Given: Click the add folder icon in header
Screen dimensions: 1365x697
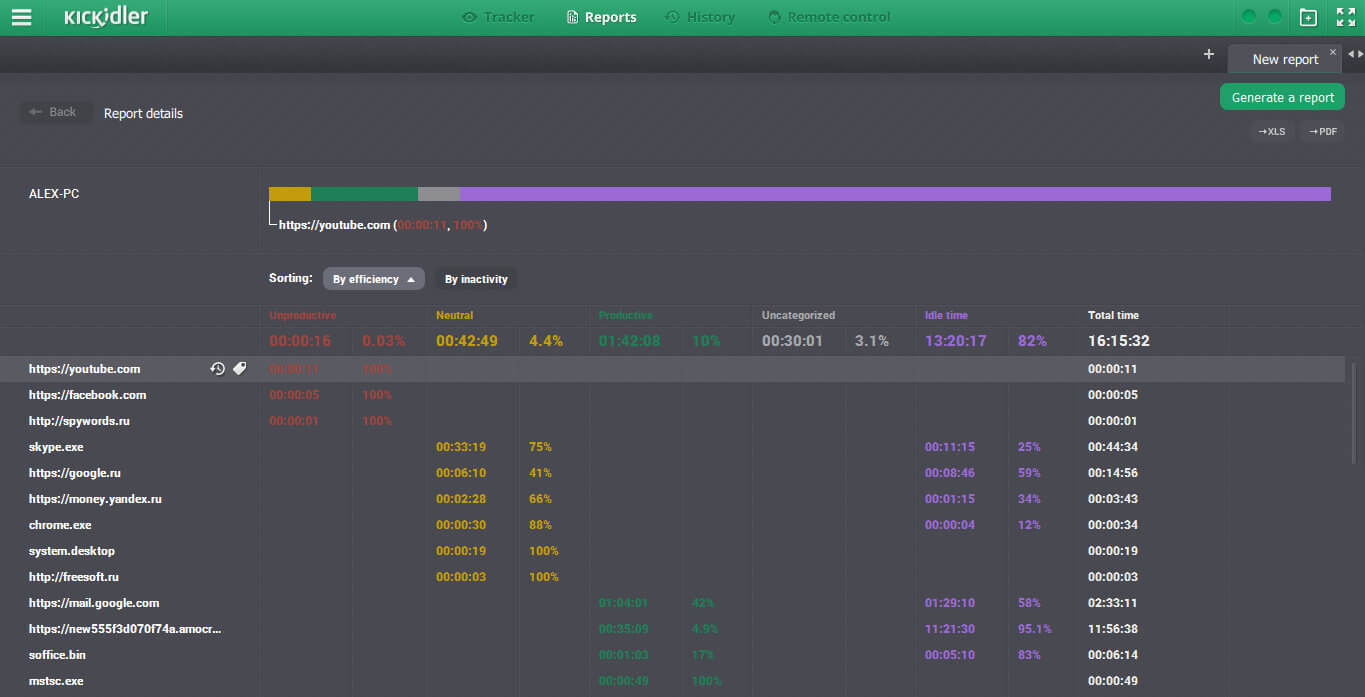Looking at the screenshot, I should click(1308, 17).
